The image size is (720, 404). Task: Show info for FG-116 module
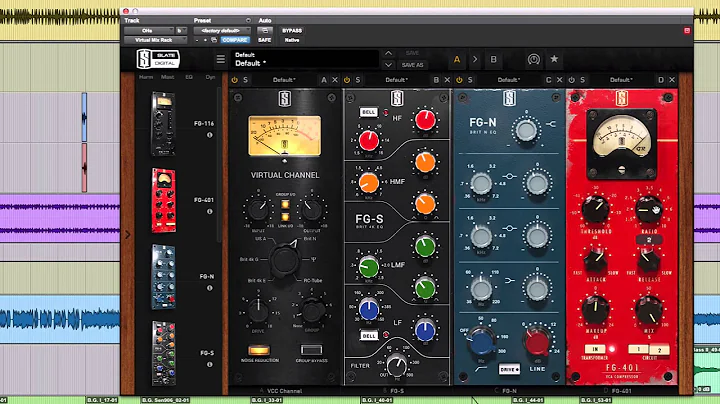point(209,135)
